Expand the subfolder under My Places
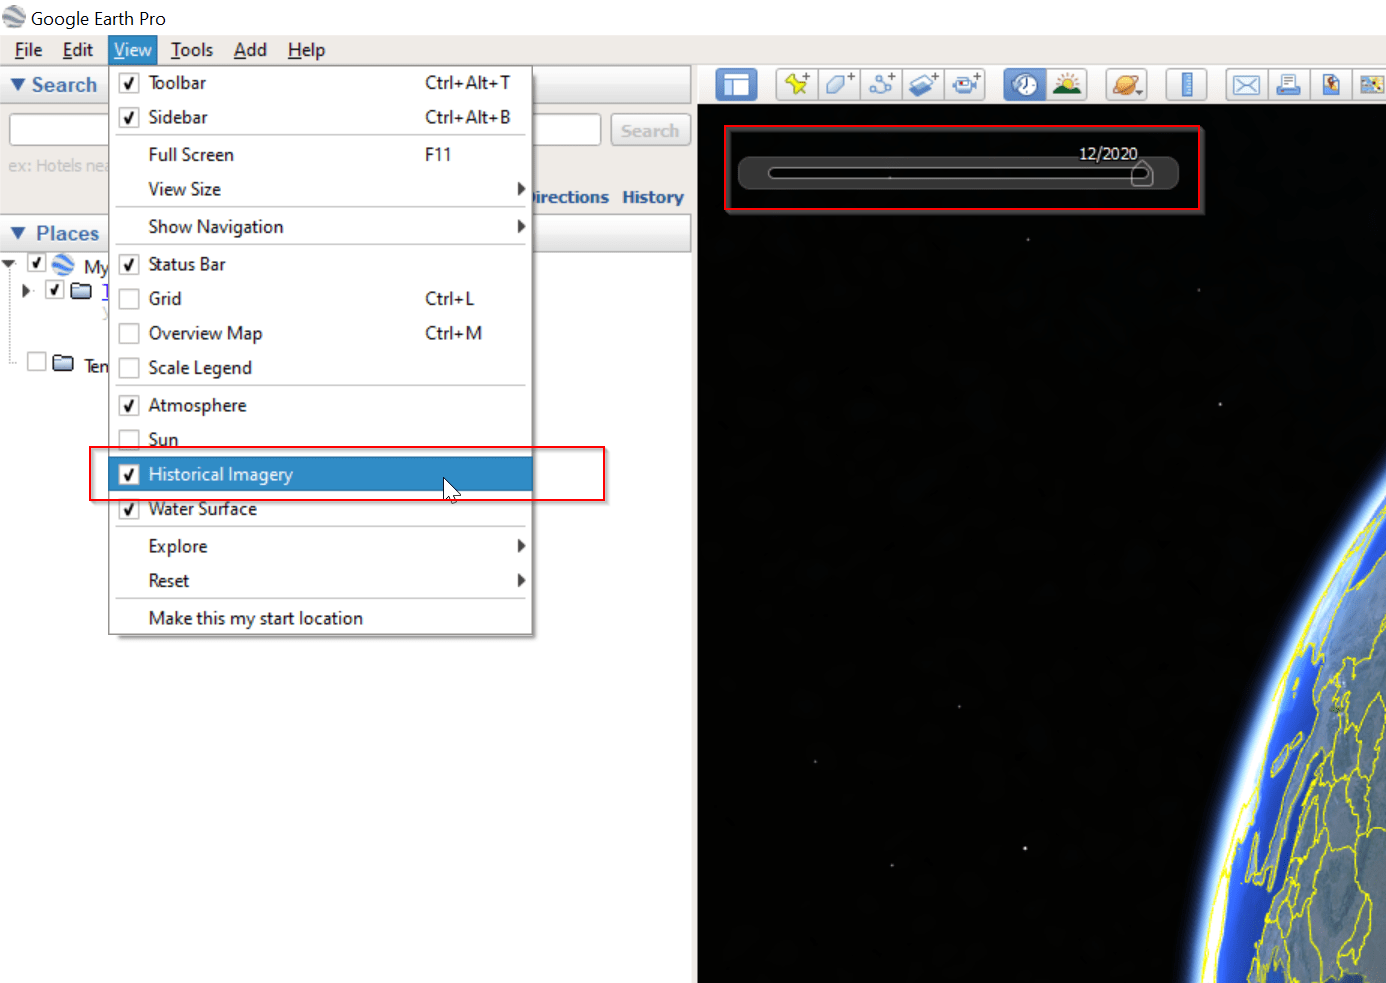The height and width of the screenshot is (983, 1386). pyautogui.click(x=27, y=290)
